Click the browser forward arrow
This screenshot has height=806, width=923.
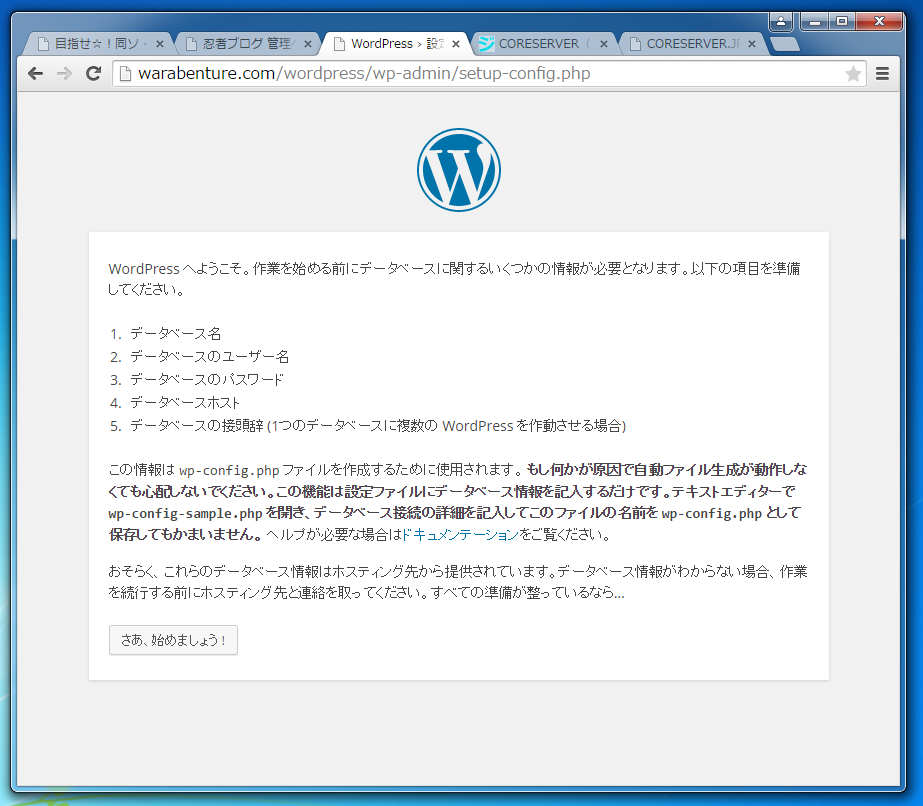(64, 74)
